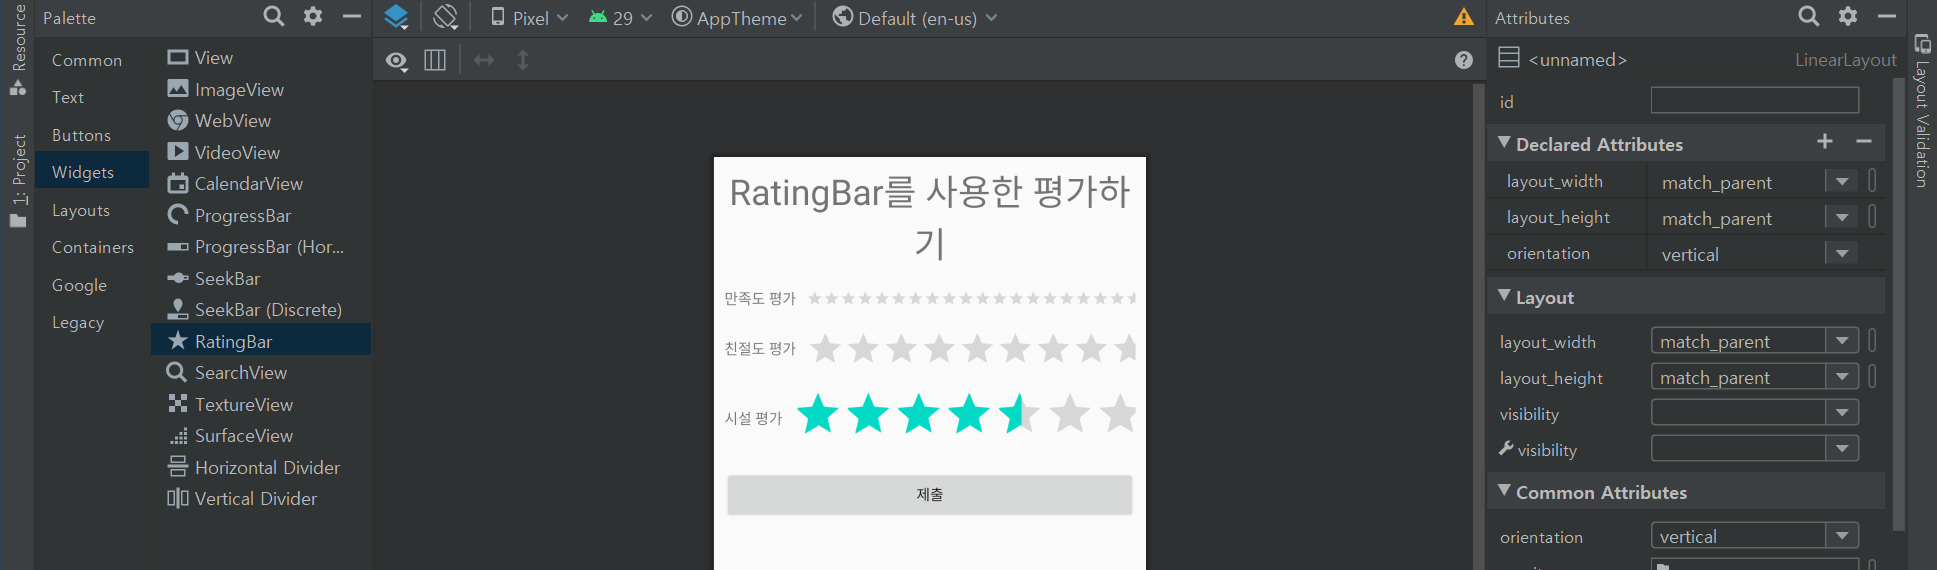Expand the declared orientation dropdown showing vertical

(1842, 254)
